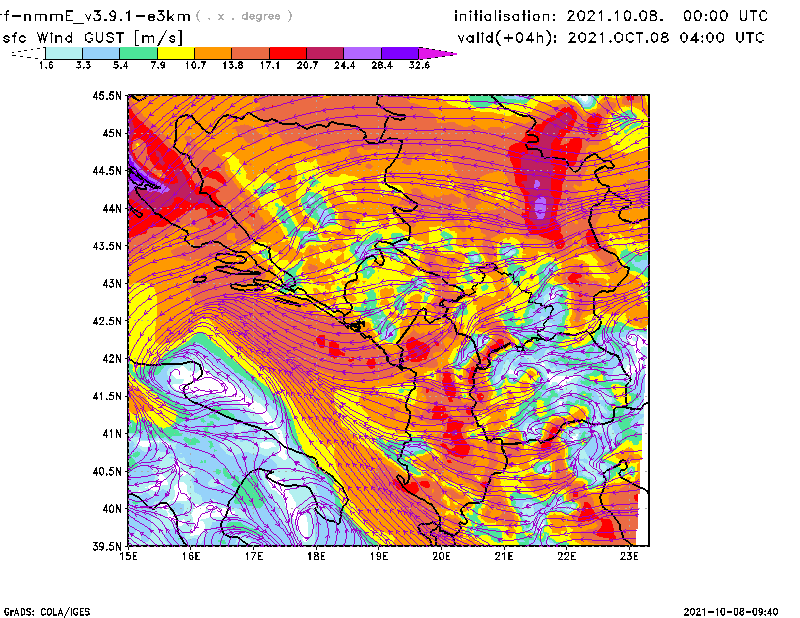
Task: Click the 'sfc Wind GUST [m/s]' title
Action: point(92,38)
